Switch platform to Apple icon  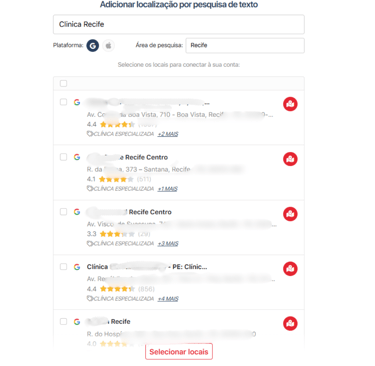108,45
